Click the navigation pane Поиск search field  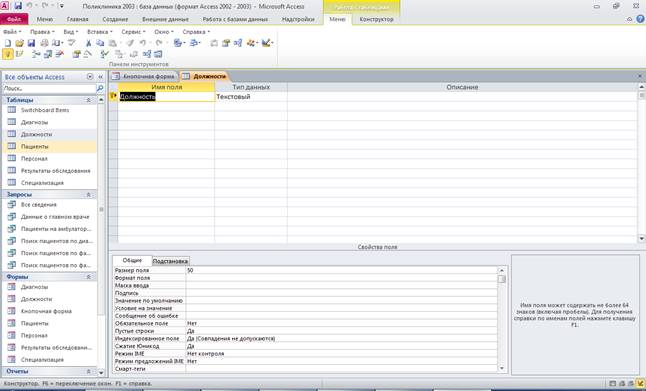(49, 88)
